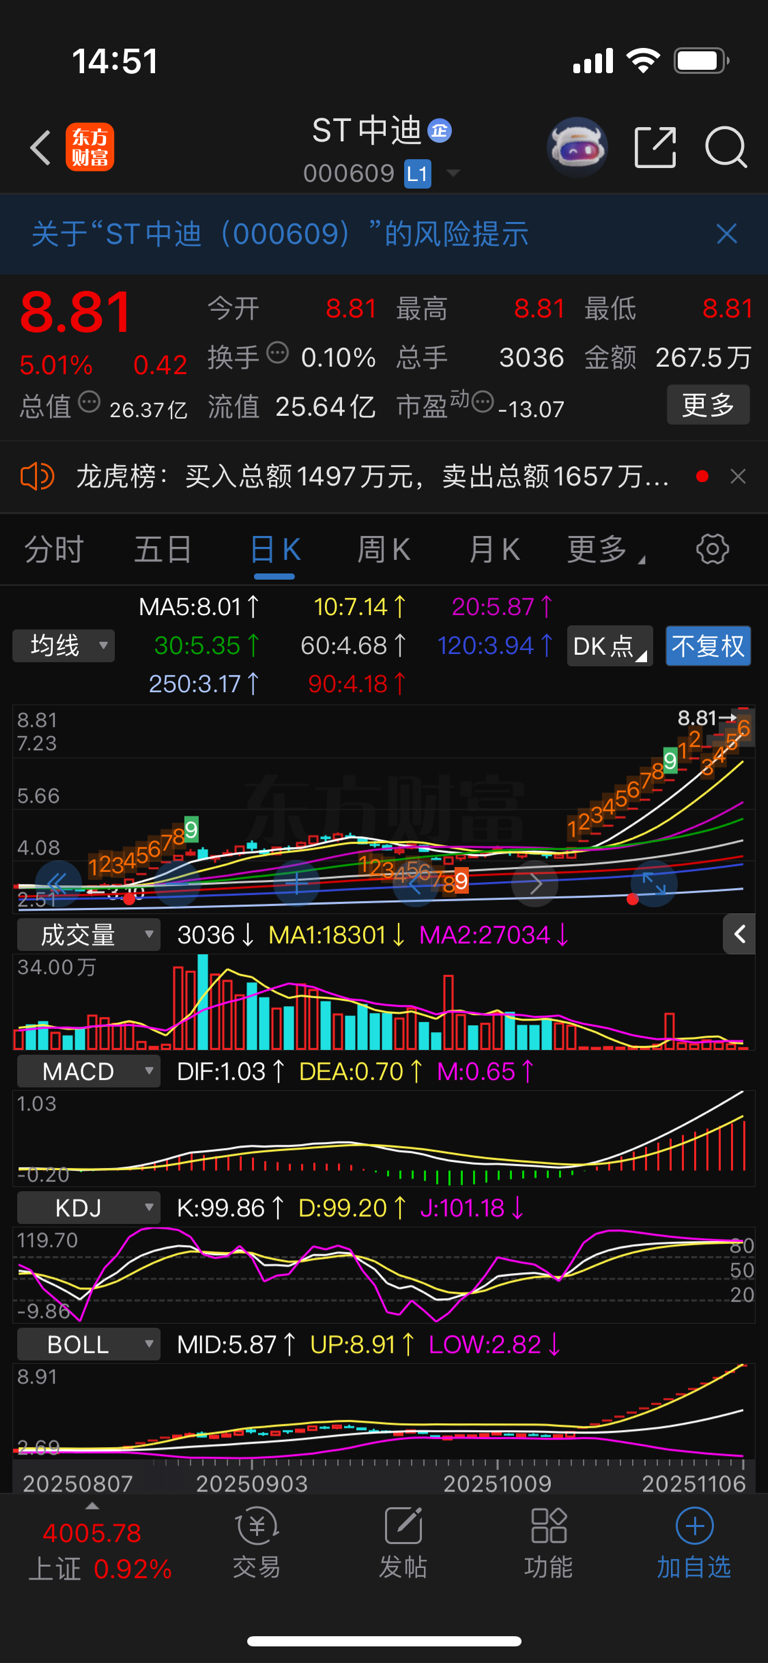The width and height of the screenshot is (768, 1663).
Task: Select the 日K tab
Action: click(x=274, y=549)
